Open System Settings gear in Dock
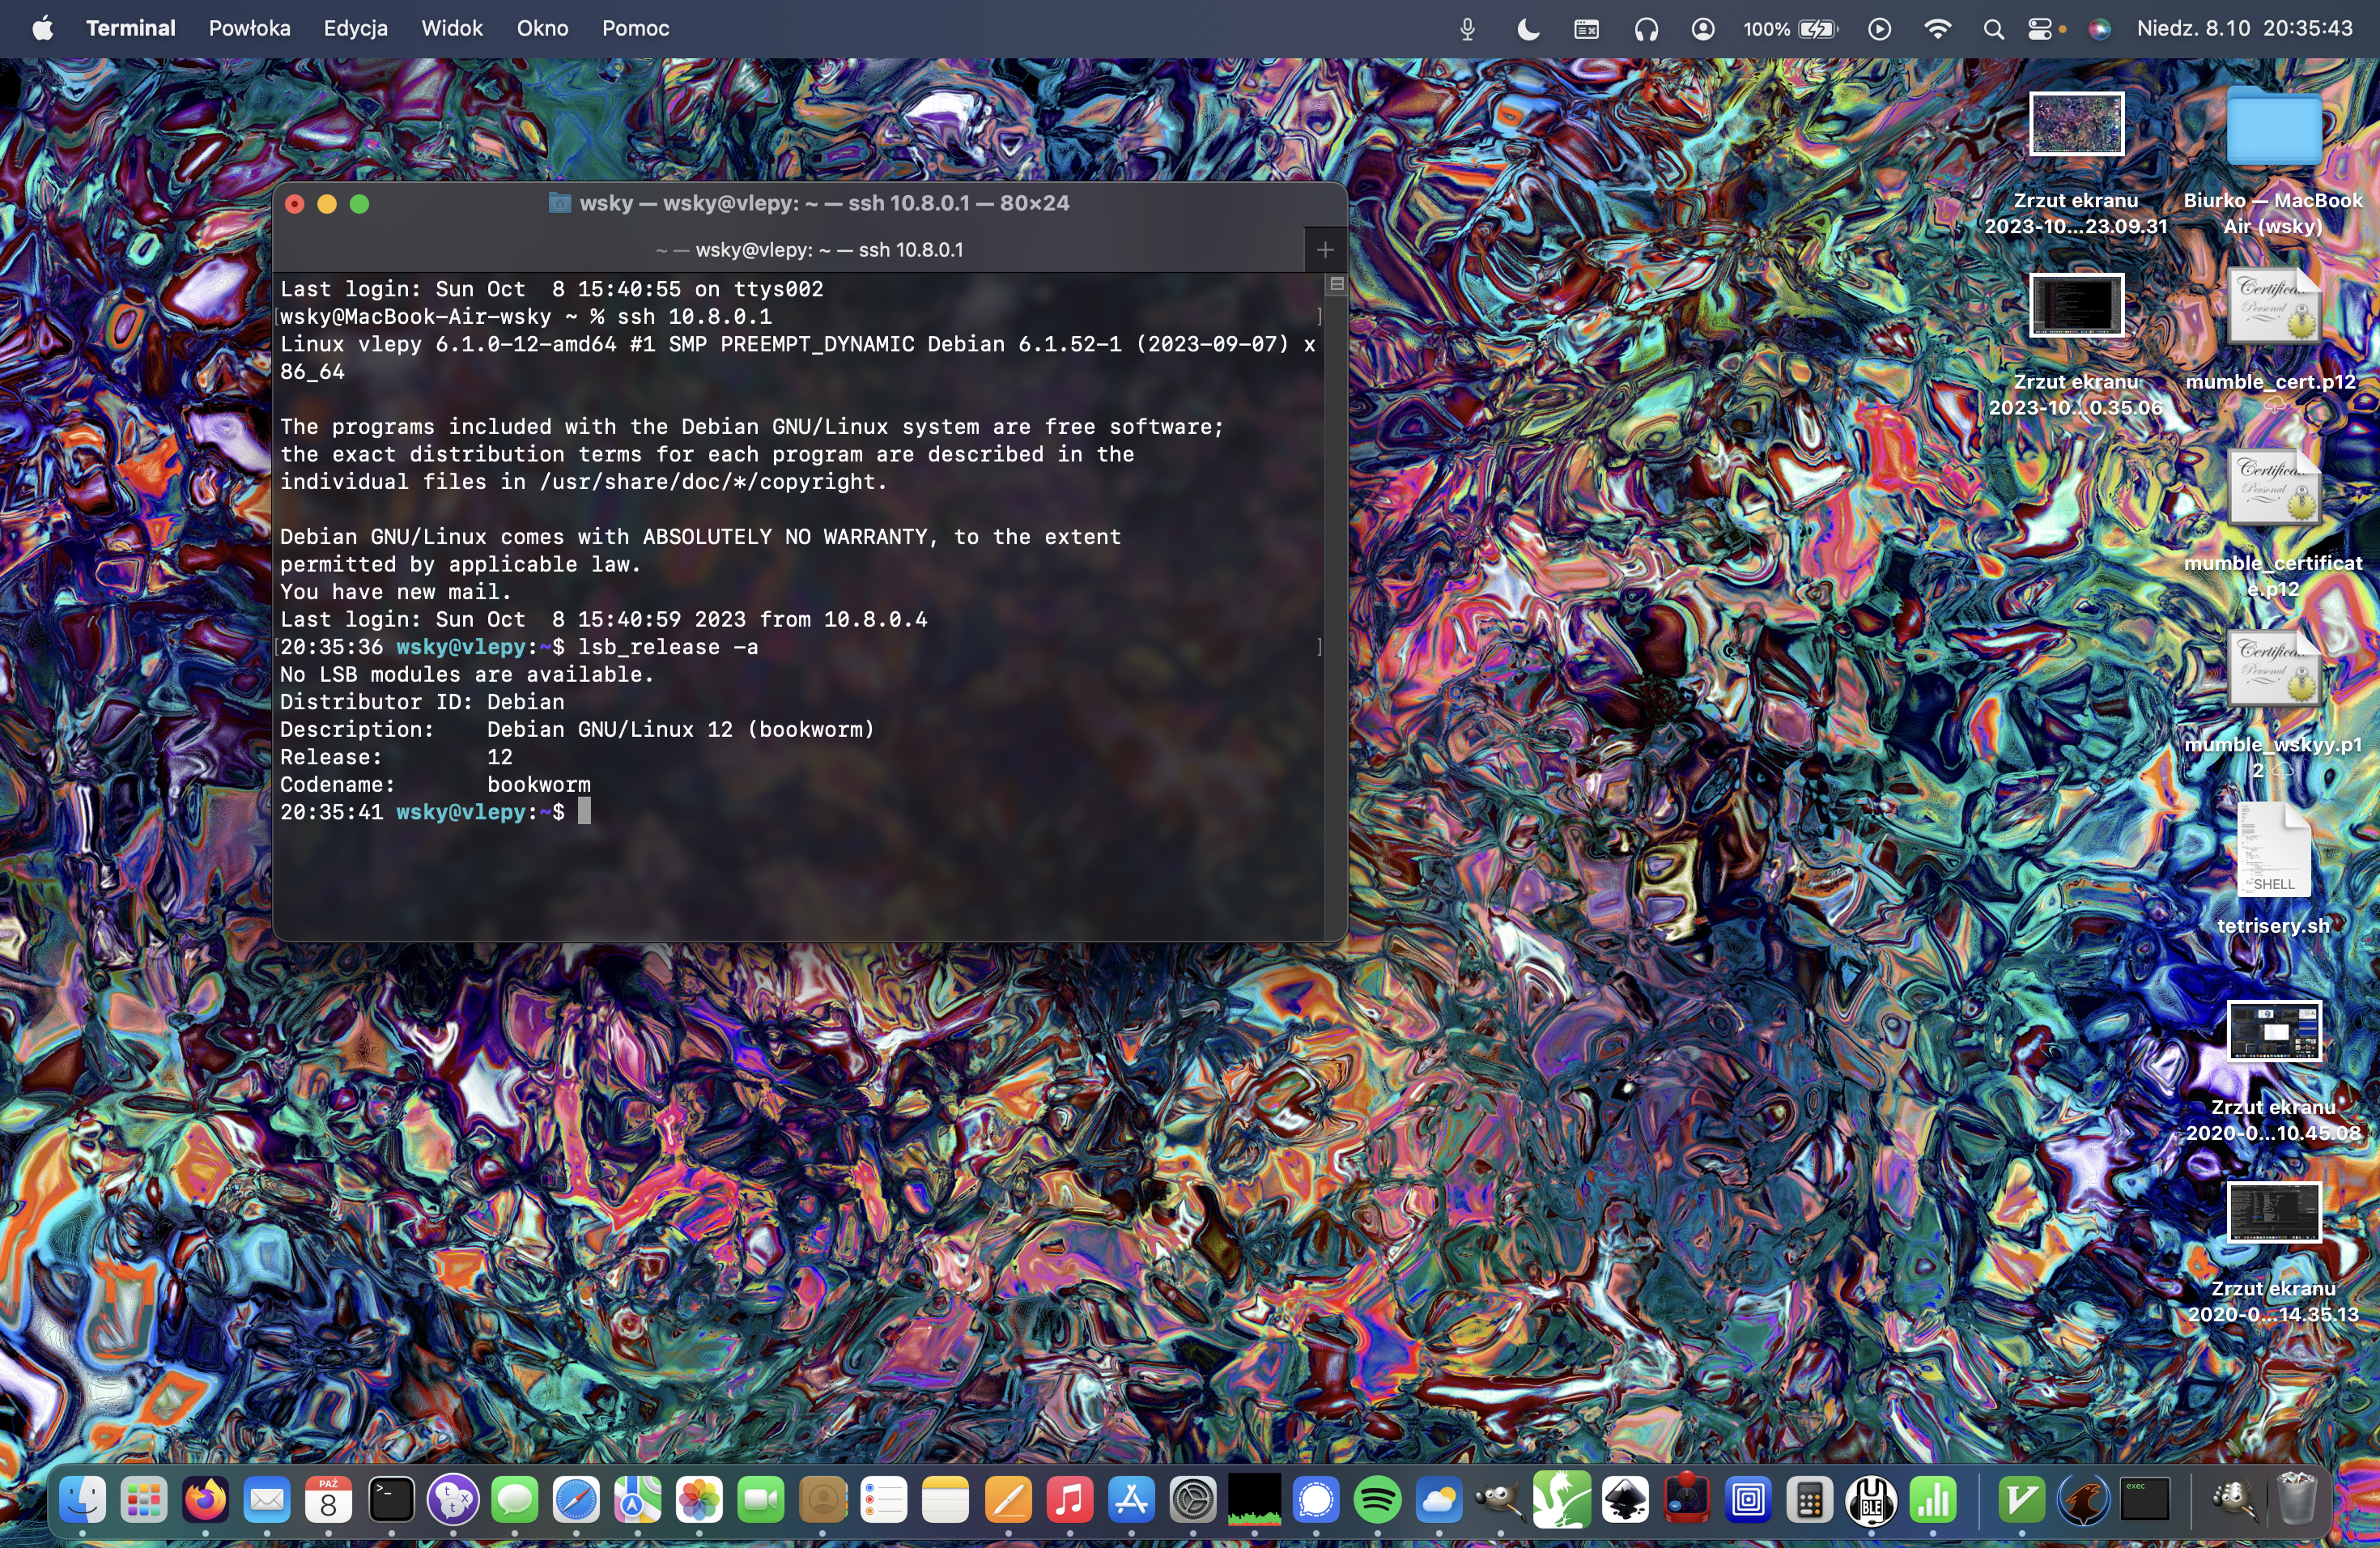Viewport: 2380px width, 1548px height. tap(1193, 1500)
